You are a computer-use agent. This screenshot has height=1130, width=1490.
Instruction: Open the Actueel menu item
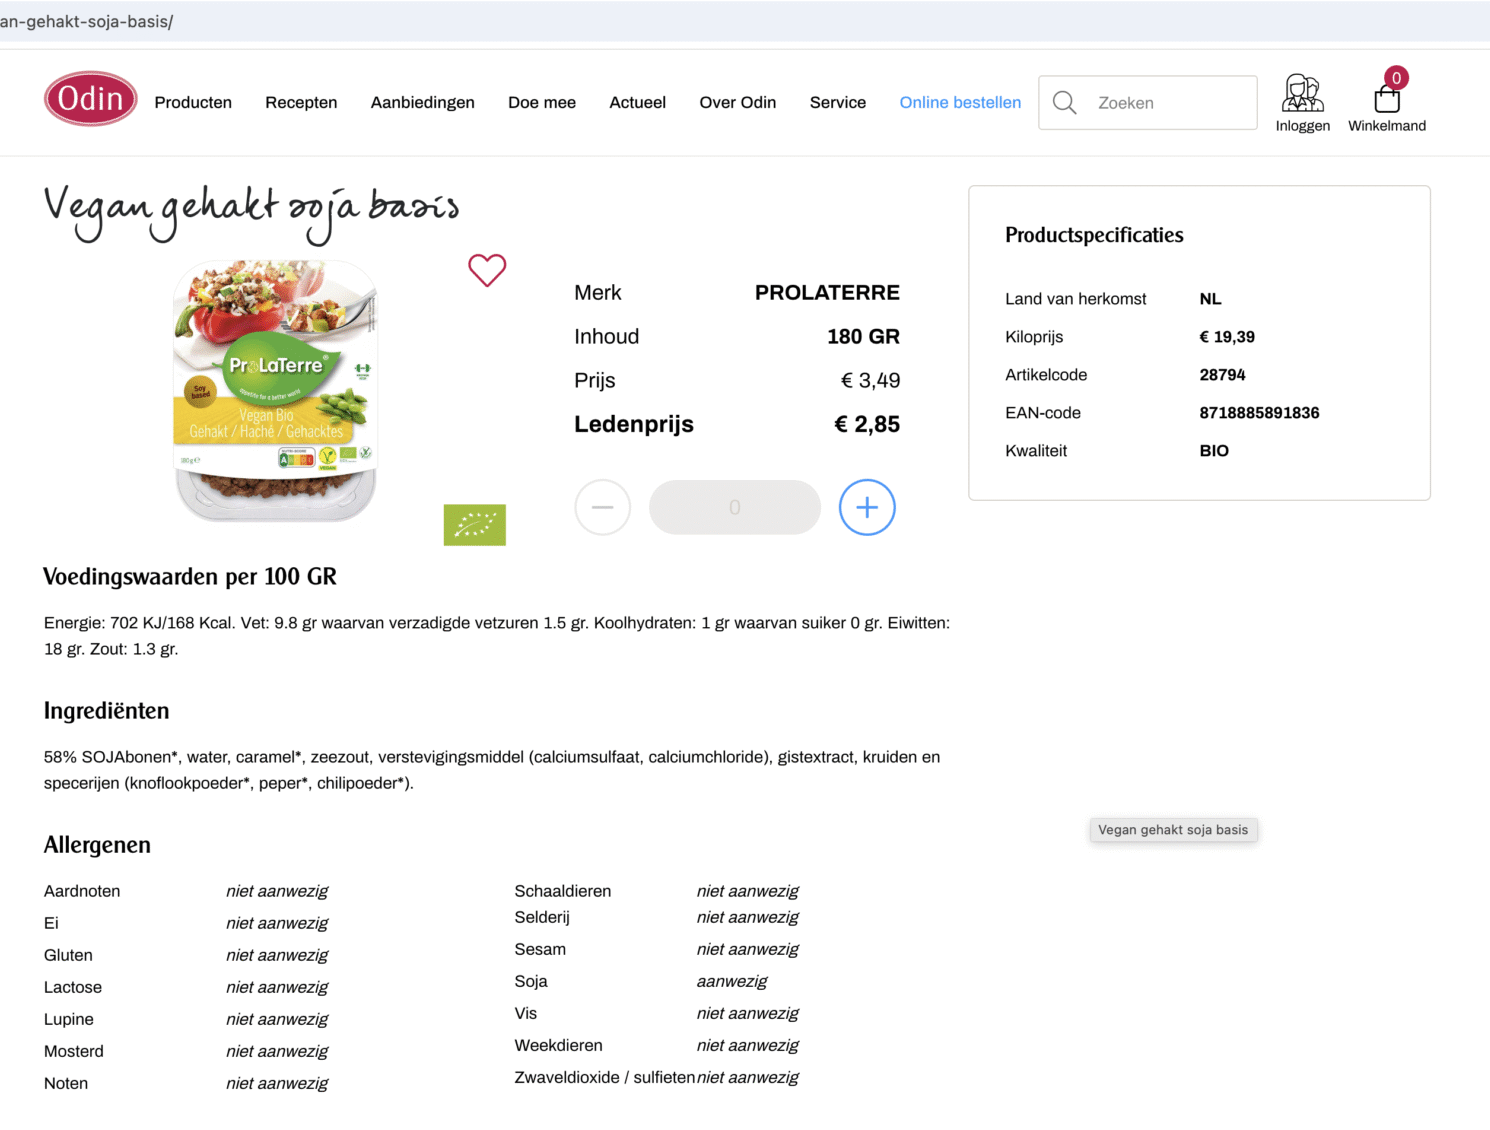point(638,102)
